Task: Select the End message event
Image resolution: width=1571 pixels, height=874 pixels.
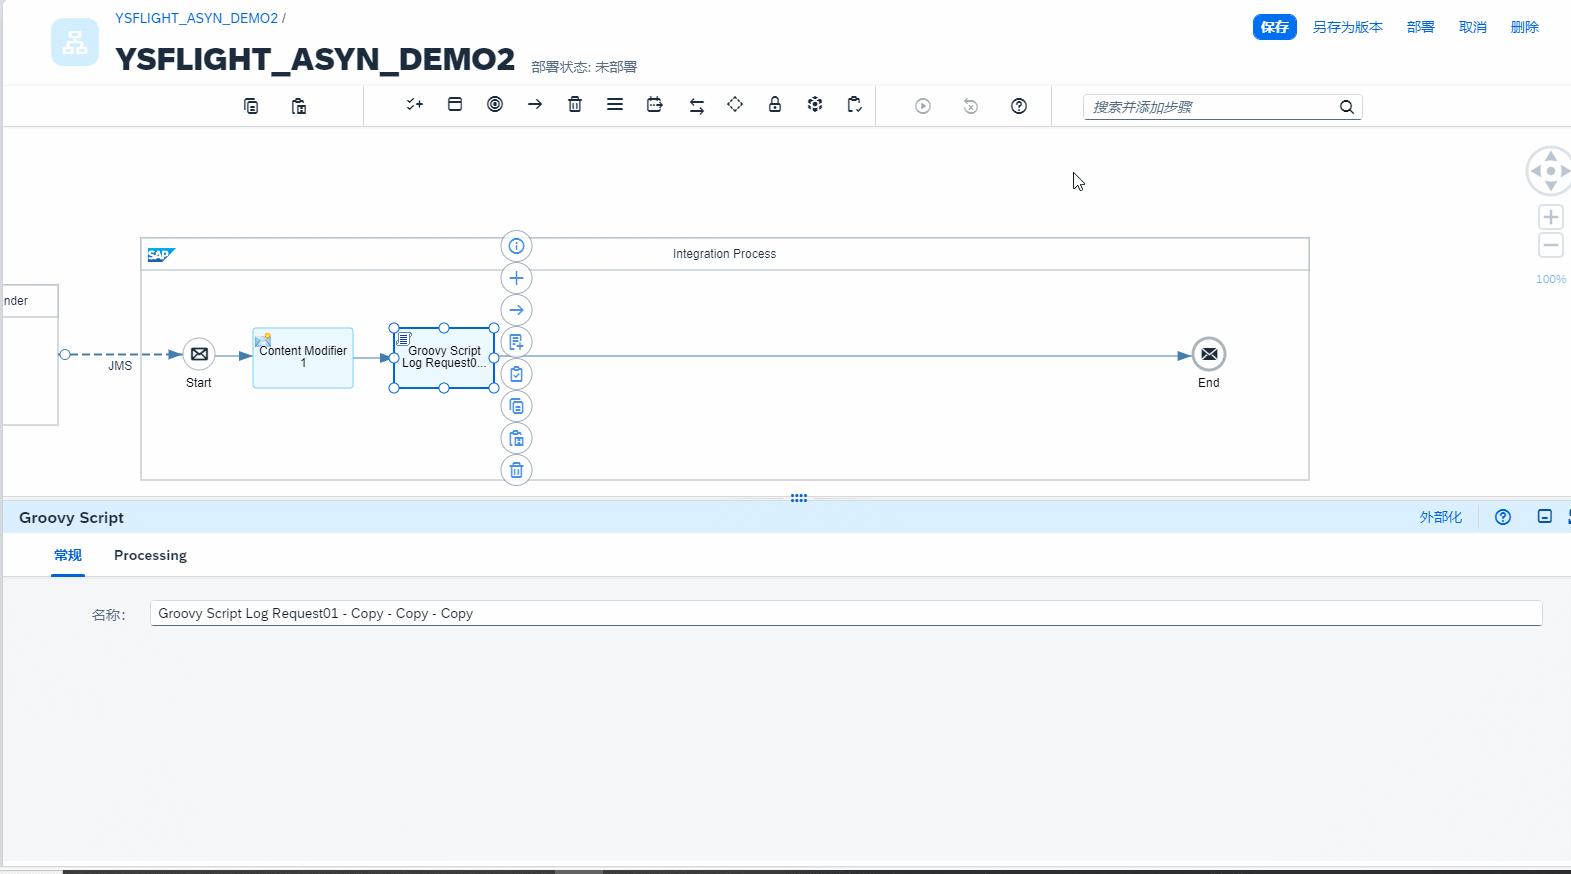Action: (1209, 354)
